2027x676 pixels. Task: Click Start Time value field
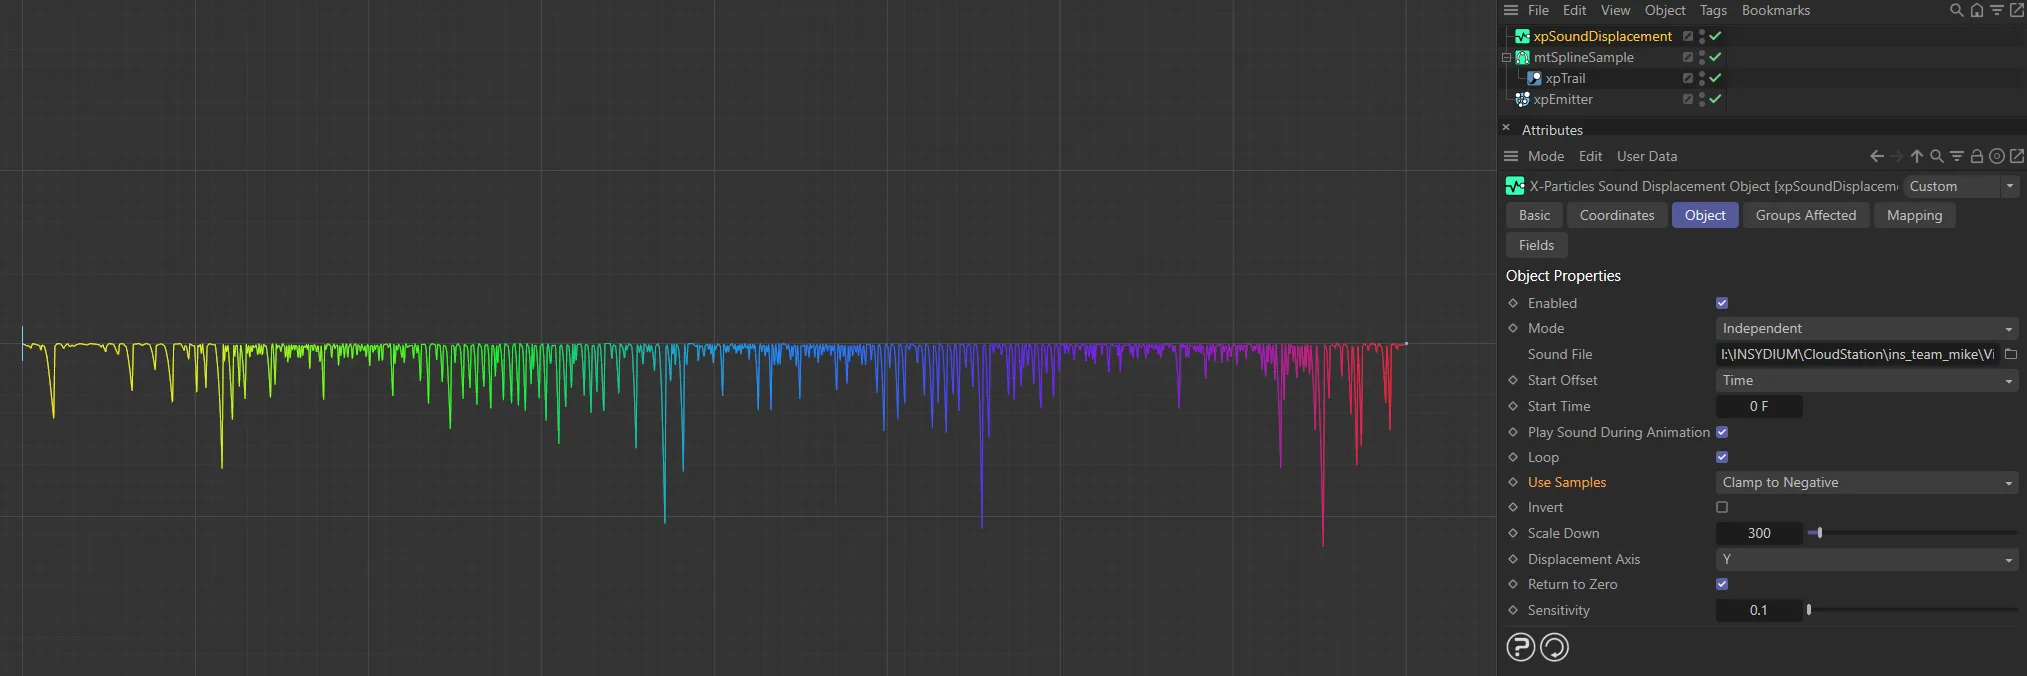click(1759, 406)
